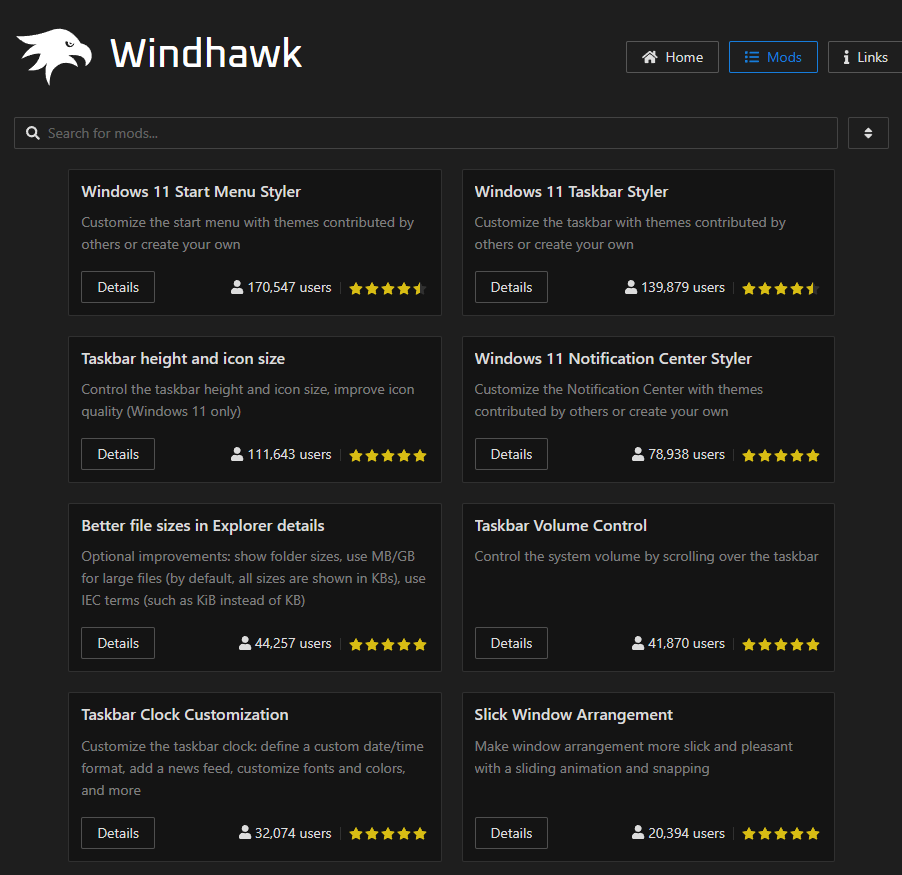This screenshot has width=902, height=875.
Task: Click user icon beside 111,643 users
Action: 237,454
